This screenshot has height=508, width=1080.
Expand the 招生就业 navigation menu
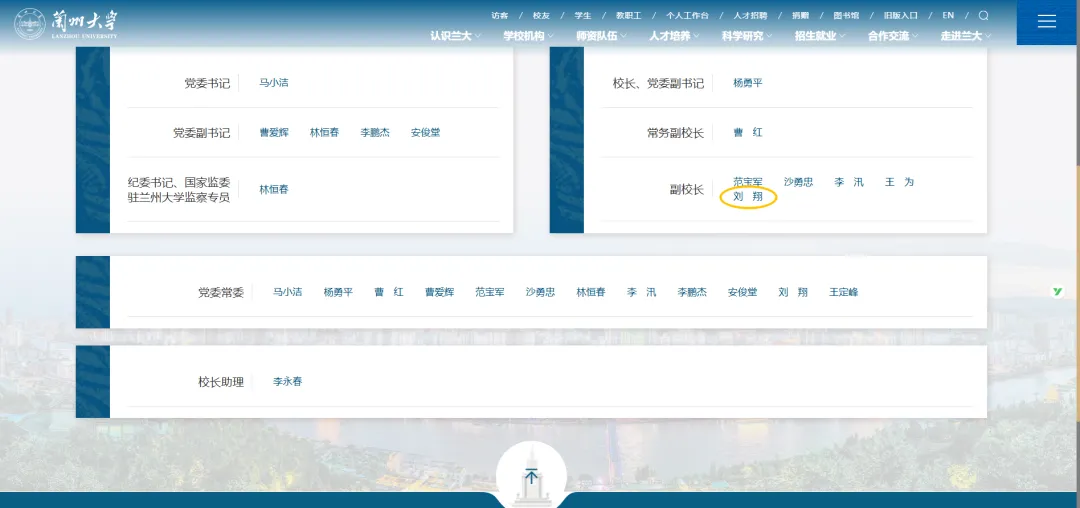click(x=820, y=36)
